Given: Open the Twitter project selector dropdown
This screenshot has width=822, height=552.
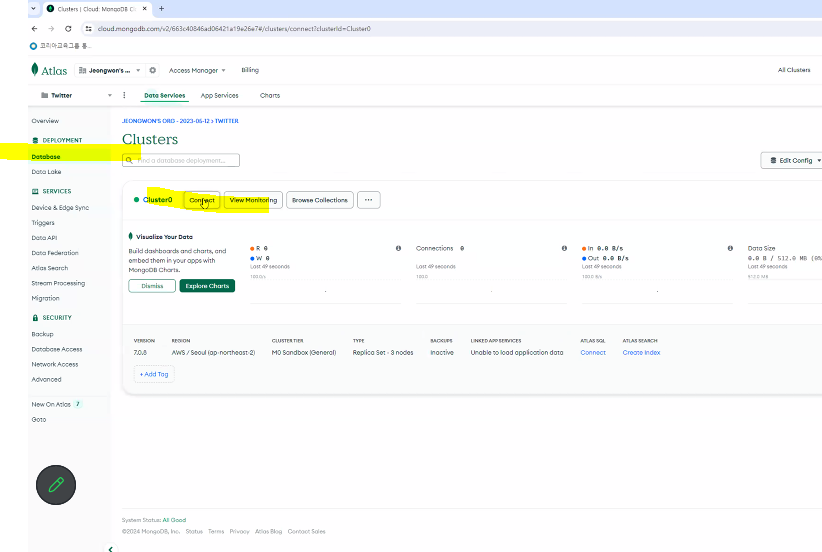Looking at the screenshot, I should 77,95.
